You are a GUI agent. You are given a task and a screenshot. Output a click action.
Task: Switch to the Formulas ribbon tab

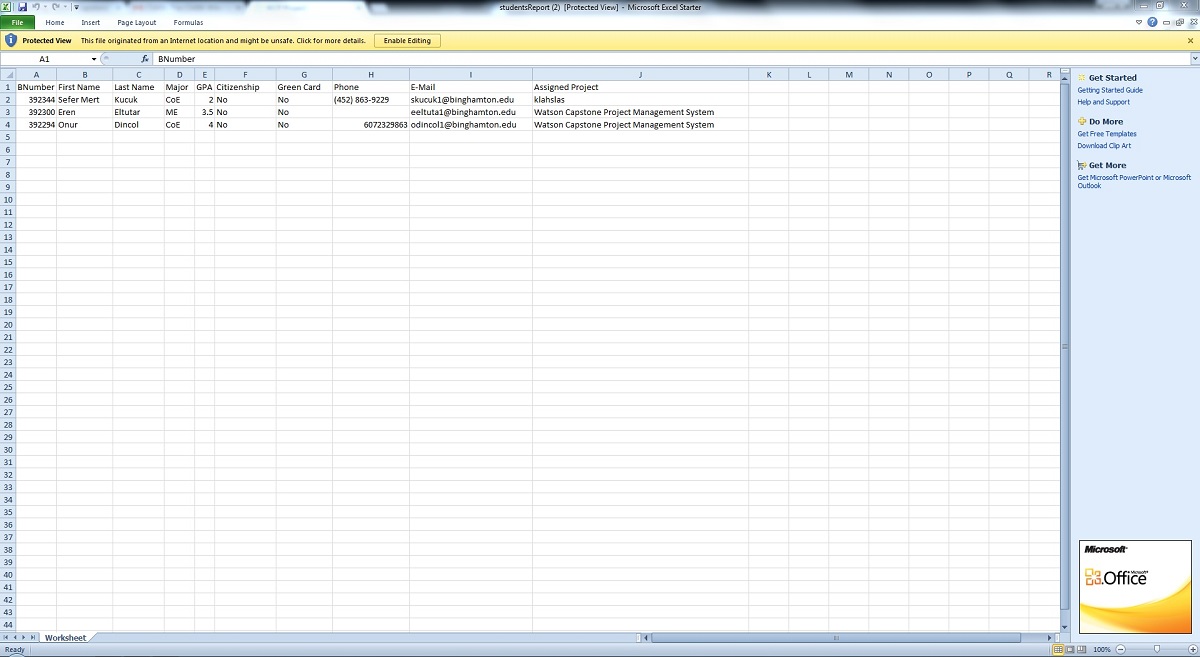click(x=188, y=22)
